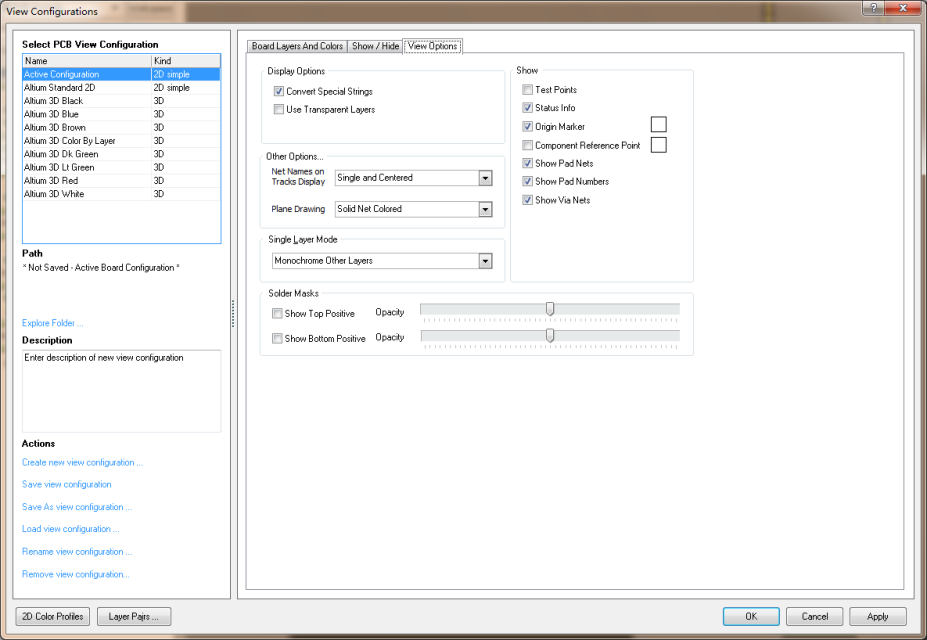Open 2D Color Profiles dialog
Image resolution: width=927 pixels, height=640 pixels.
click(53, 616)
